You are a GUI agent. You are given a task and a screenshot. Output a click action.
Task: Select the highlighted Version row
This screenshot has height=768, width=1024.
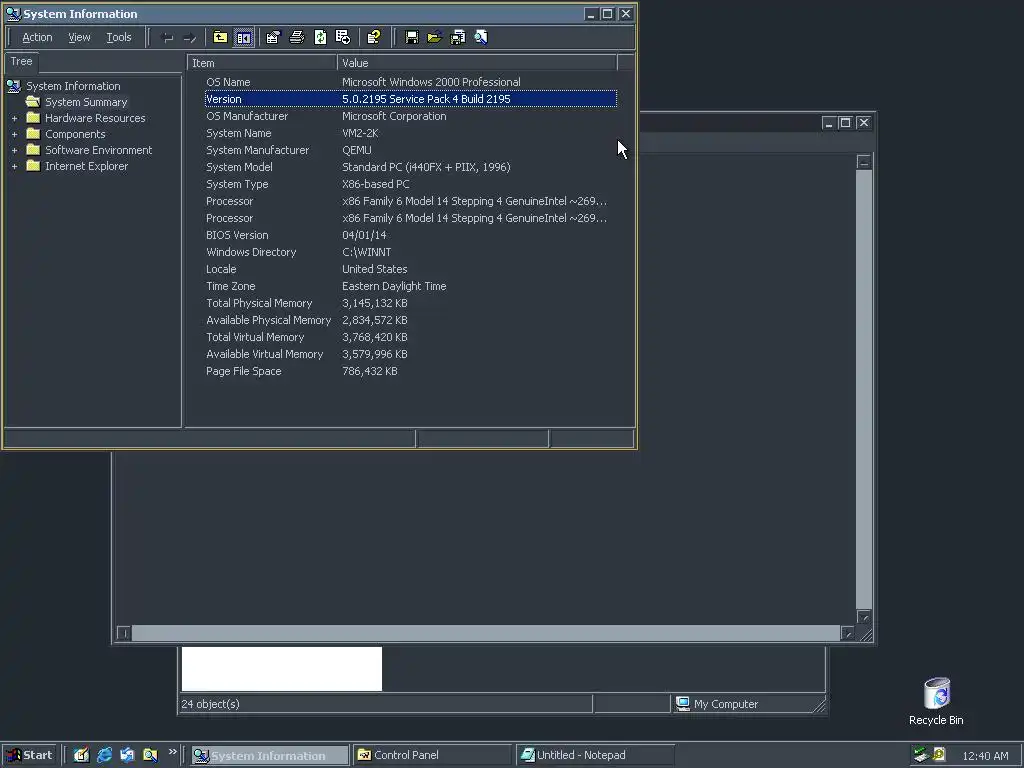[411, 99]
